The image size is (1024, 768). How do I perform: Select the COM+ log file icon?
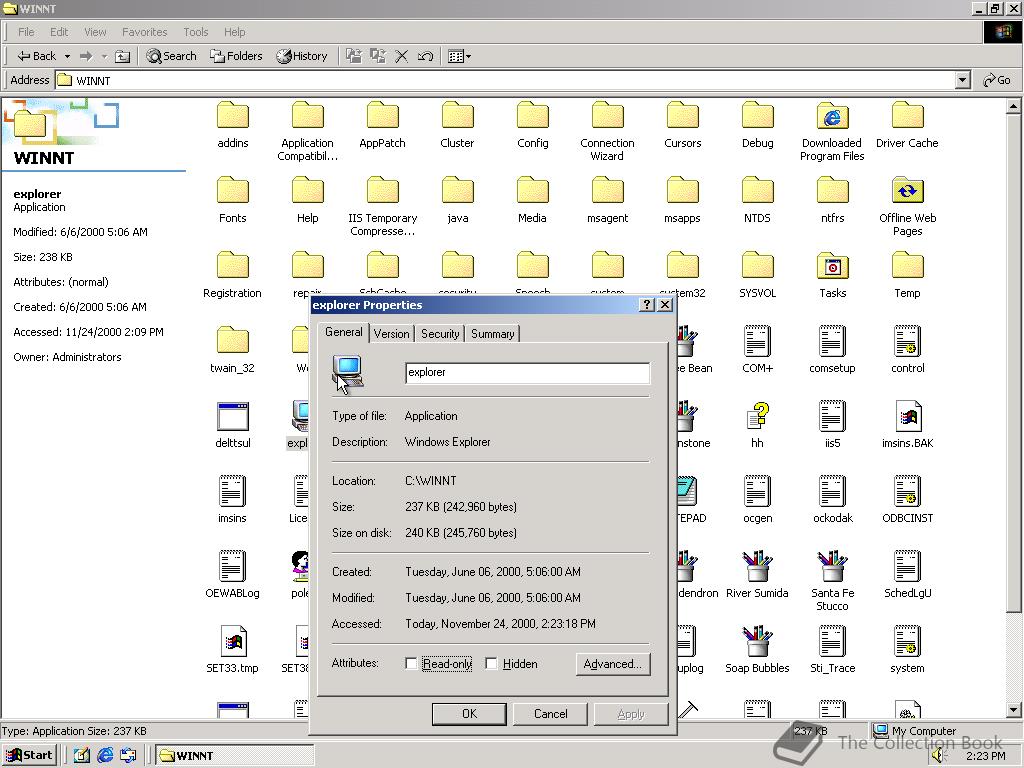(758, 341)
